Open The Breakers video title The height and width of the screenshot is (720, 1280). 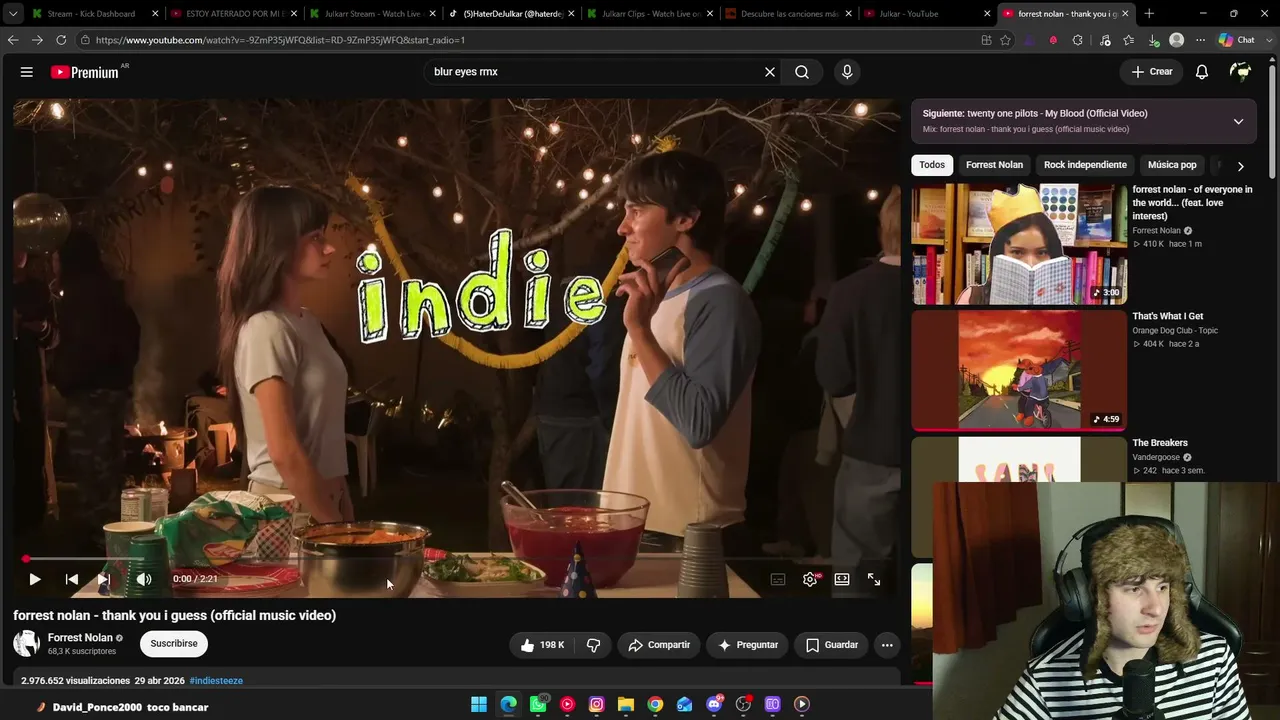(x=1160, y=443)
